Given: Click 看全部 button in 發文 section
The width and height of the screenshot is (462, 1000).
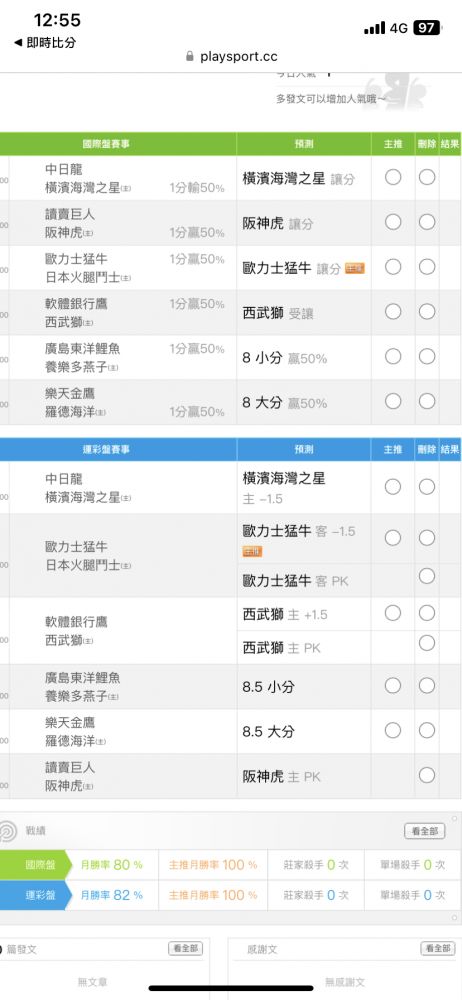Looking at the screenshot, I should click(186, 948).
